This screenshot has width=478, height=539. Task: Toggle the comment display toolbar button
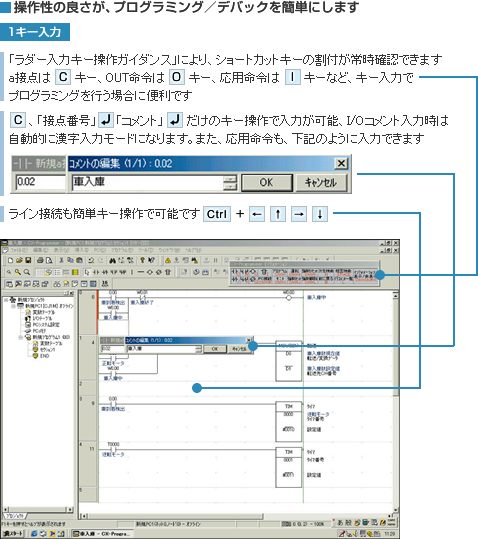[x=48, y=272]
